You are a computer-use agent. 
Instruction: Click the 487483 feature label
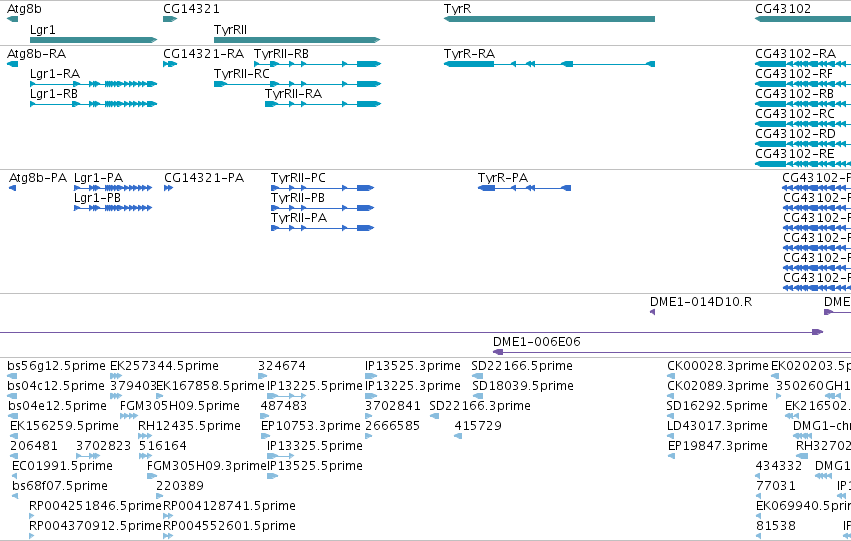click(x=284, y=406)
